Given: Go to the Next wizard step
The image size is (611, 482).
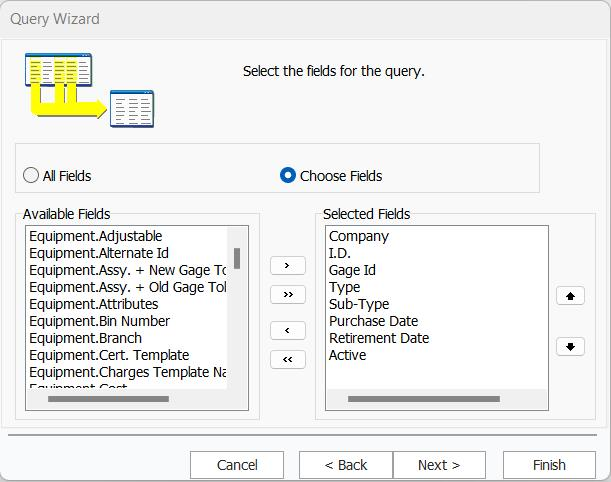Looking at the screenshot, I should tap(439, 465).
